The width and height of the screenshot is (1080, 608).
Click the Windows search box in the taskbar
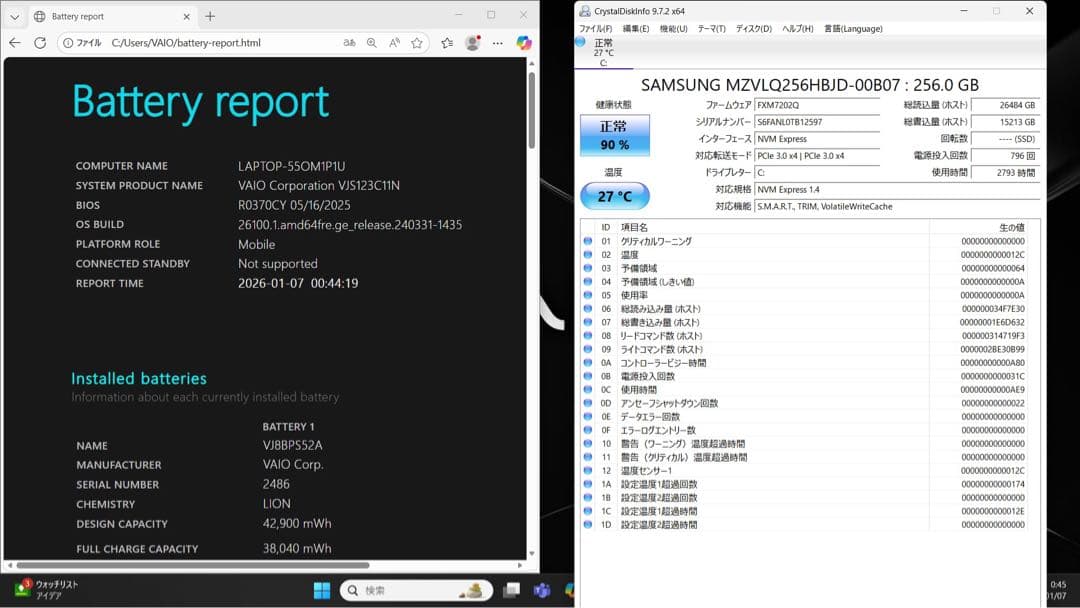(415, 590)
